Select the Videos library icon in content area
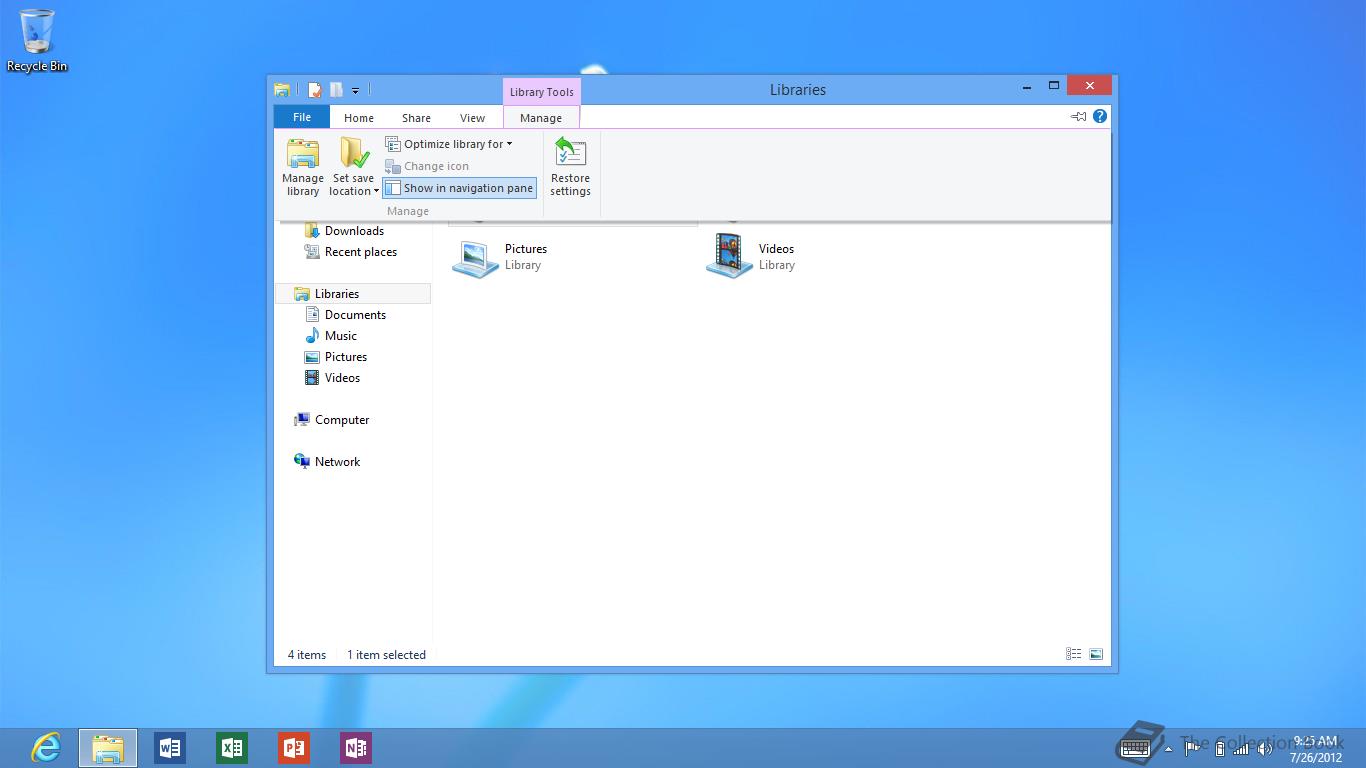 point(729,256)
